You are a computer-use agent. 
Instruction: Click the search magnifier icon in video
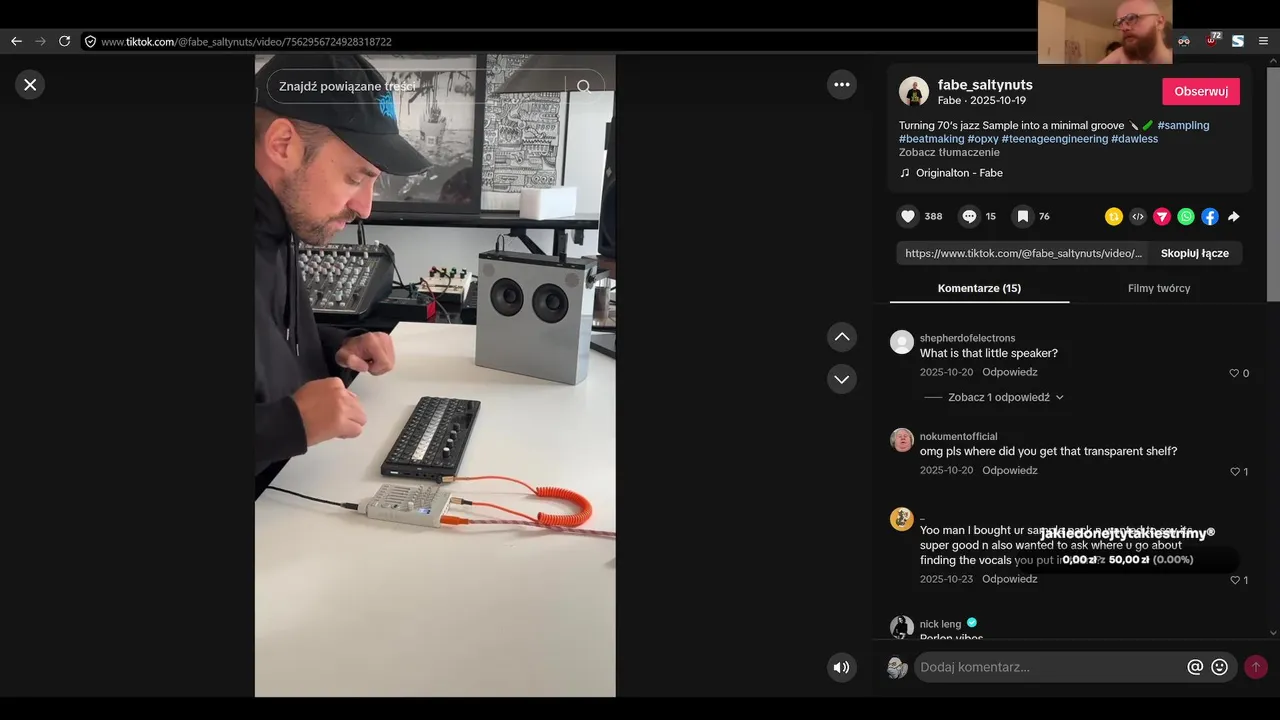click(584, 87)
